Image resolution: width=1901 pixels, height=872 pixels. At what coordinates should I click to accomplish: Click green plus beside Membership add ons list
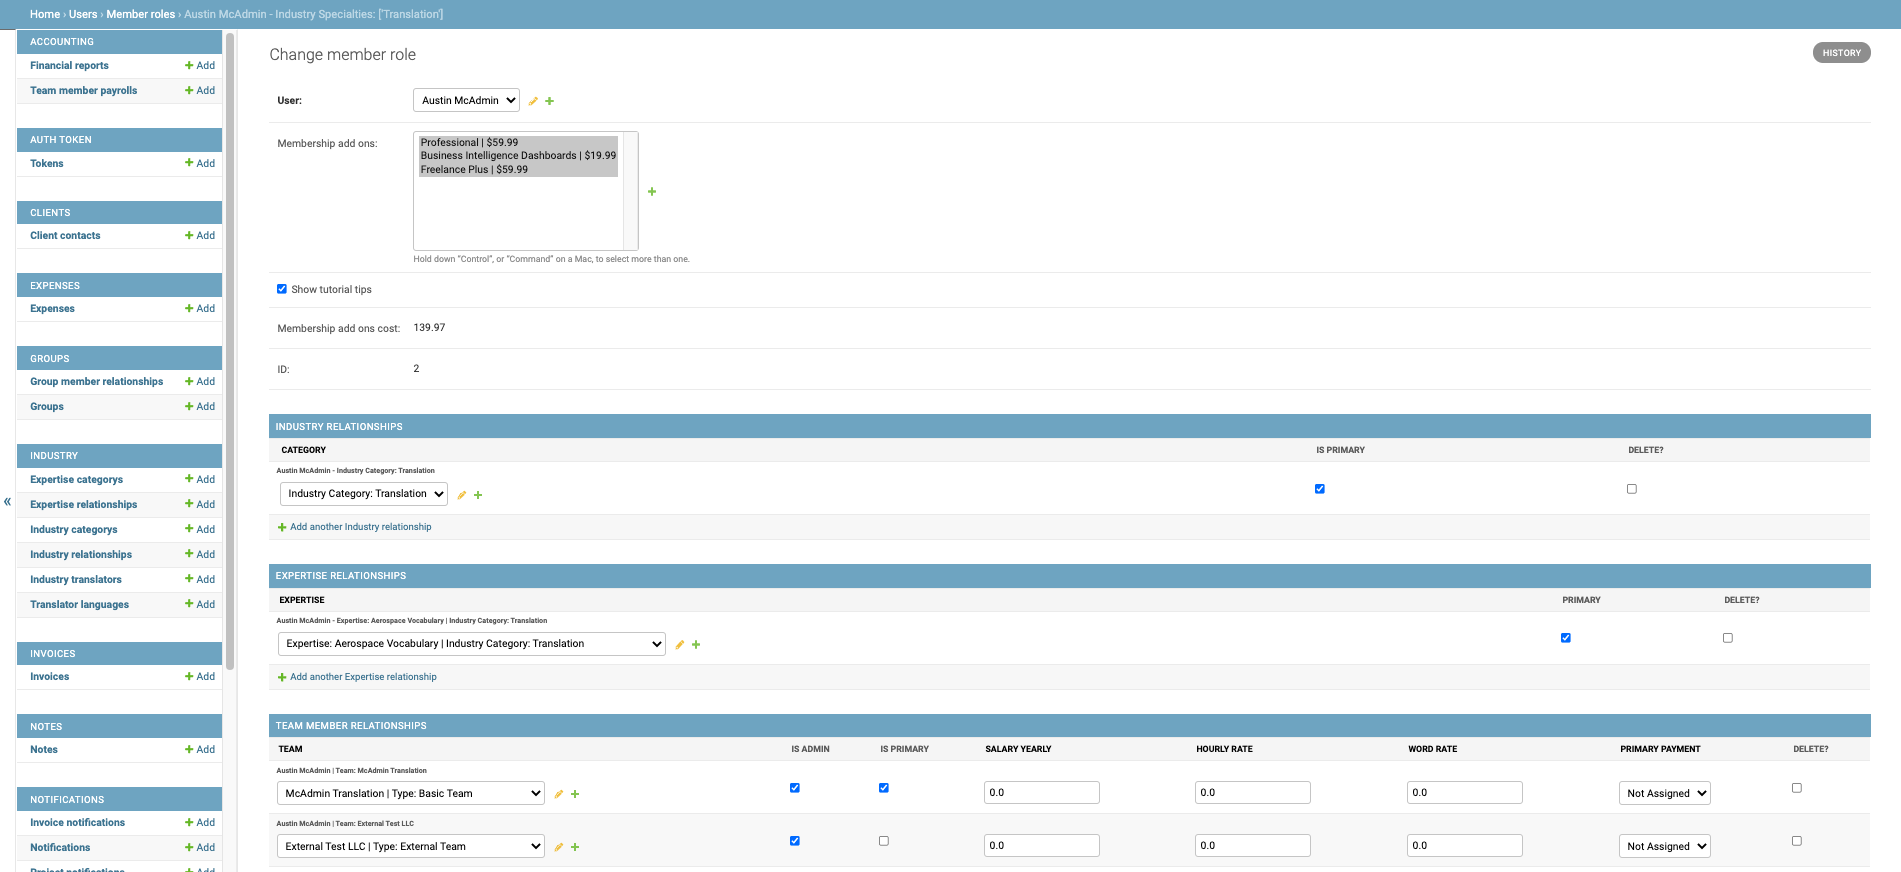click(x=652, y=192)
